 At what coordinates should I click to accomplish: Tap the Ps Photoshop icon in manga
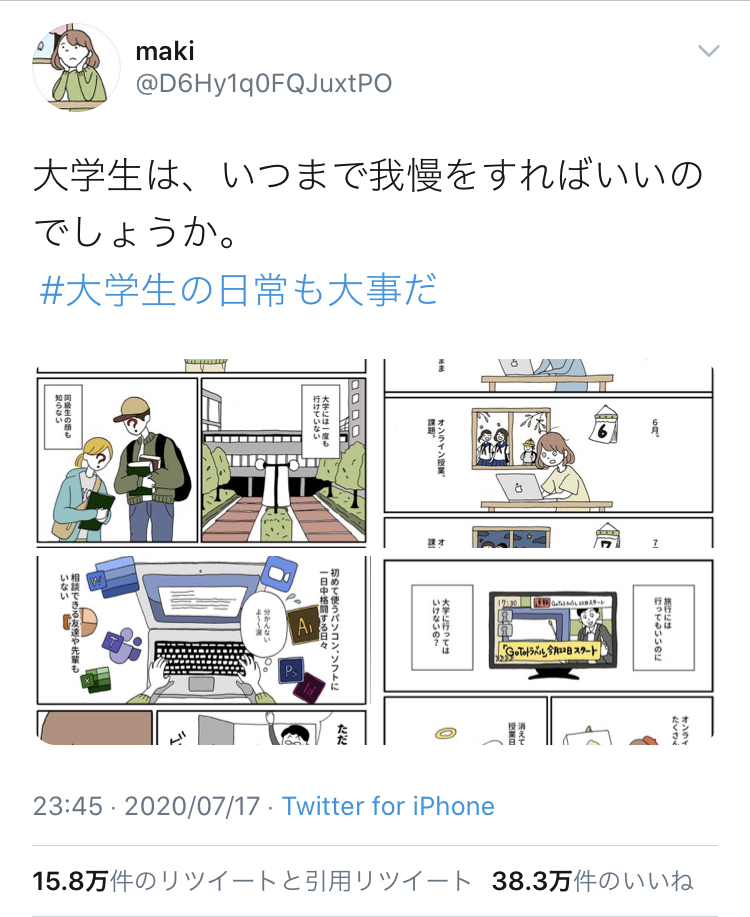(x=291, y=670)
